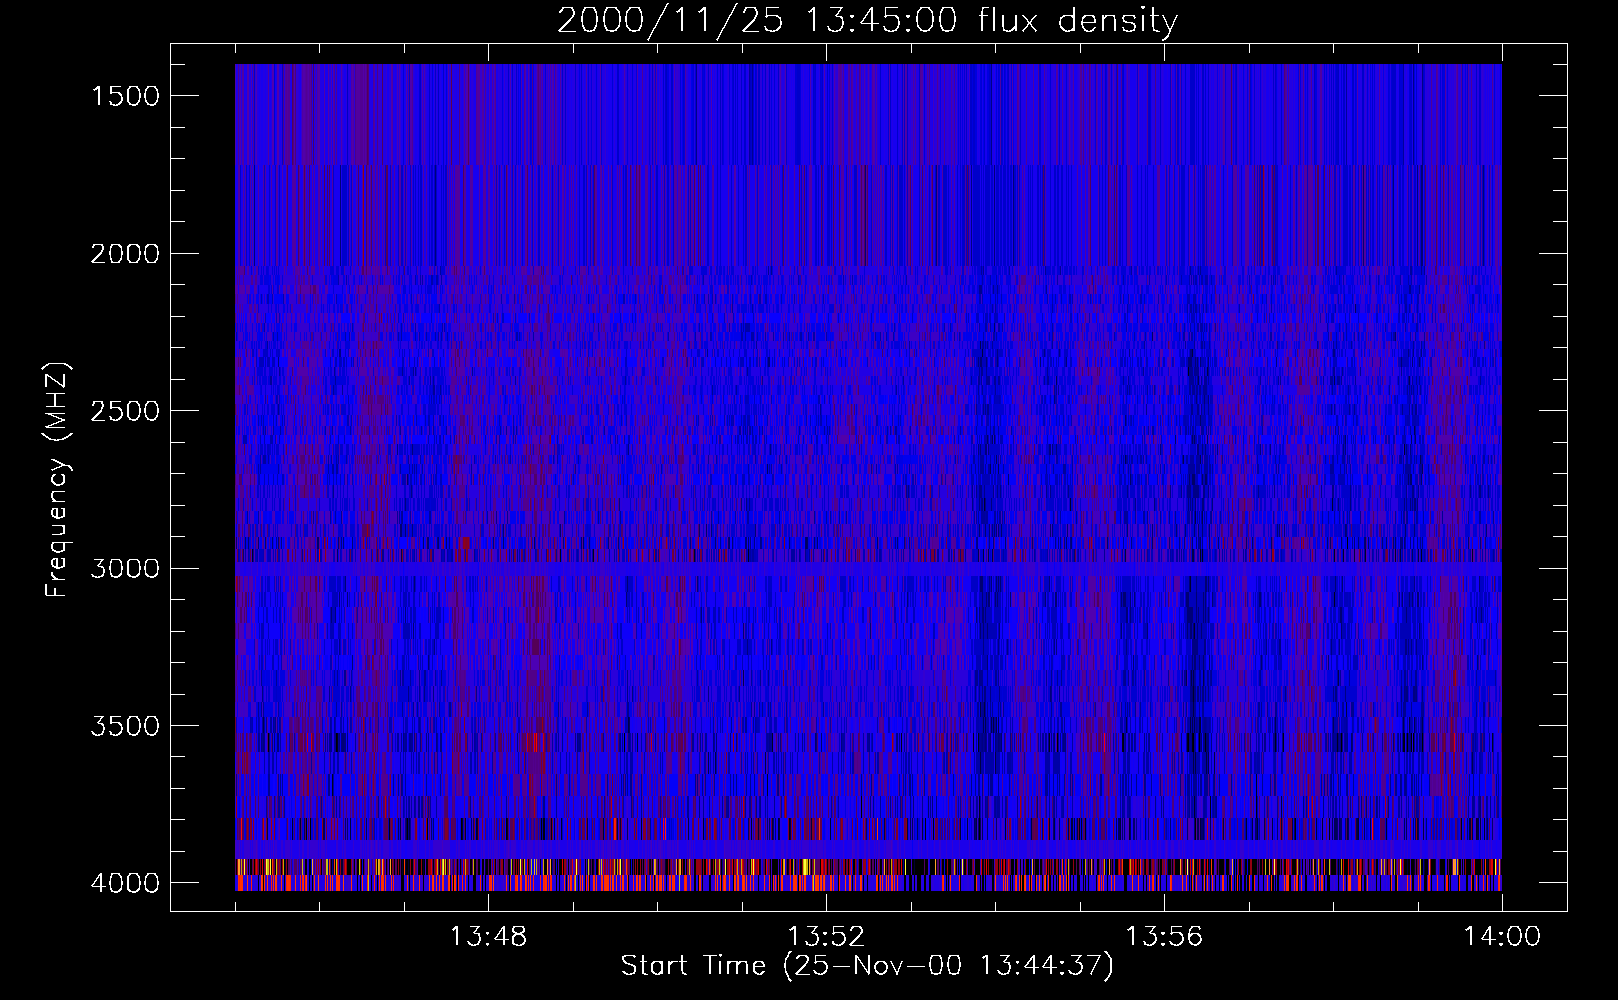Click the plot title '2000/11/25 13:45:00 flux density'
1618x1000 pixels.
[867, 21]
